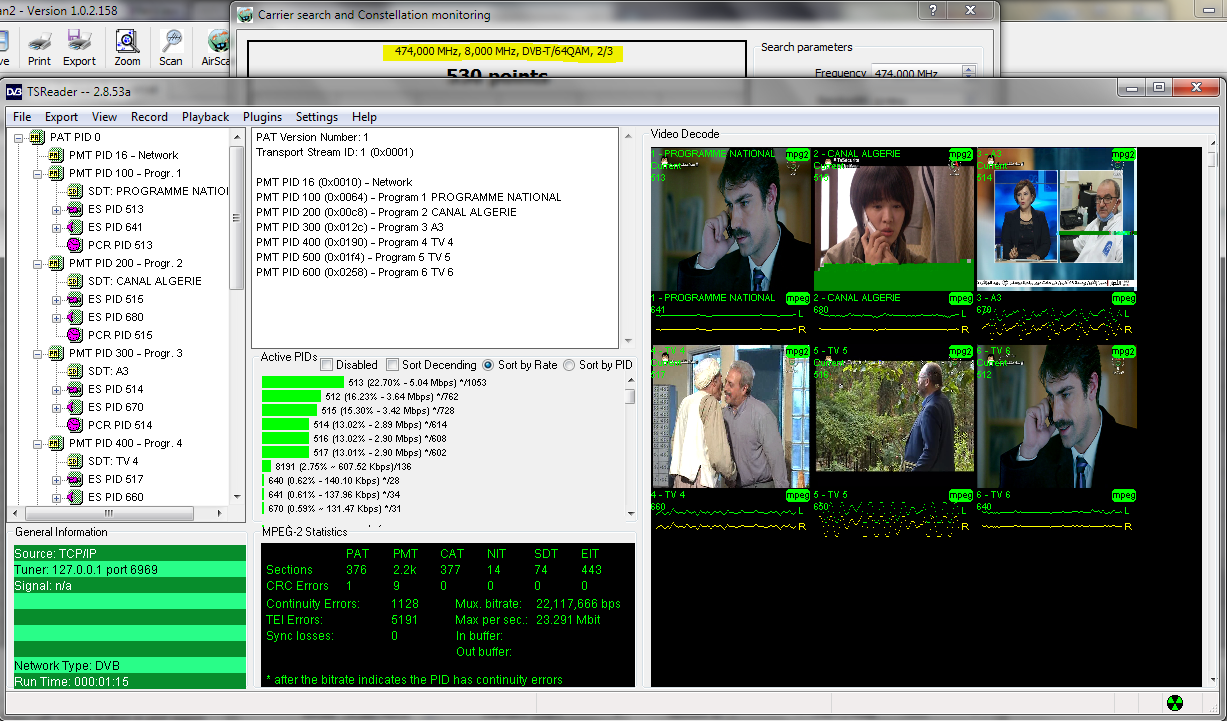Expand the ES PID 513 tree node
The image size is (1227, 721).
[x=56, y=209]
